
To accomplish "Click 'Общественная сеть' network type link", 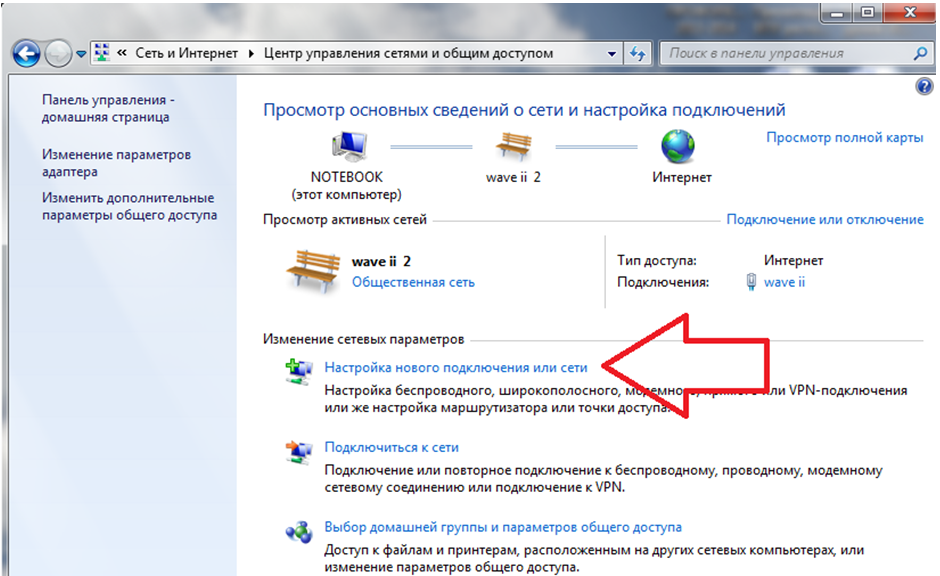I will point(413,282).
